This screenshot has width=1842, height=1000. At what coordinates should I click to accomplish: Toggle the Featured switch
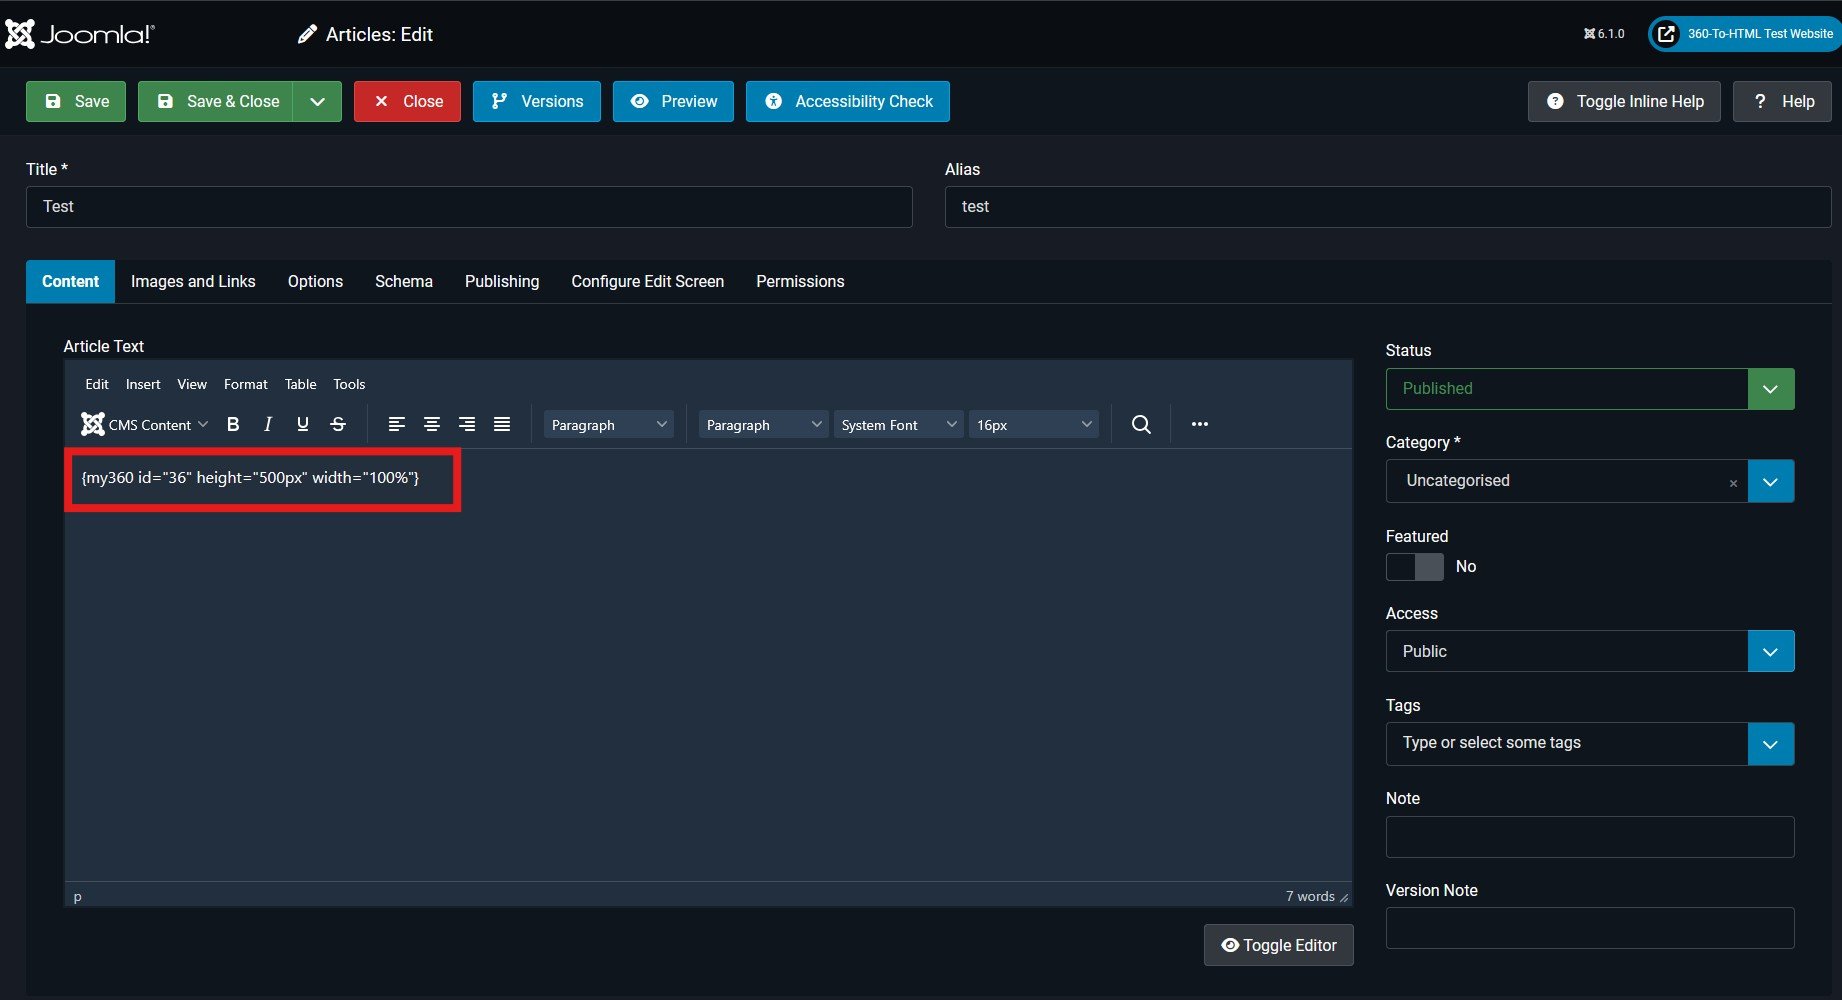point(1415,567)
